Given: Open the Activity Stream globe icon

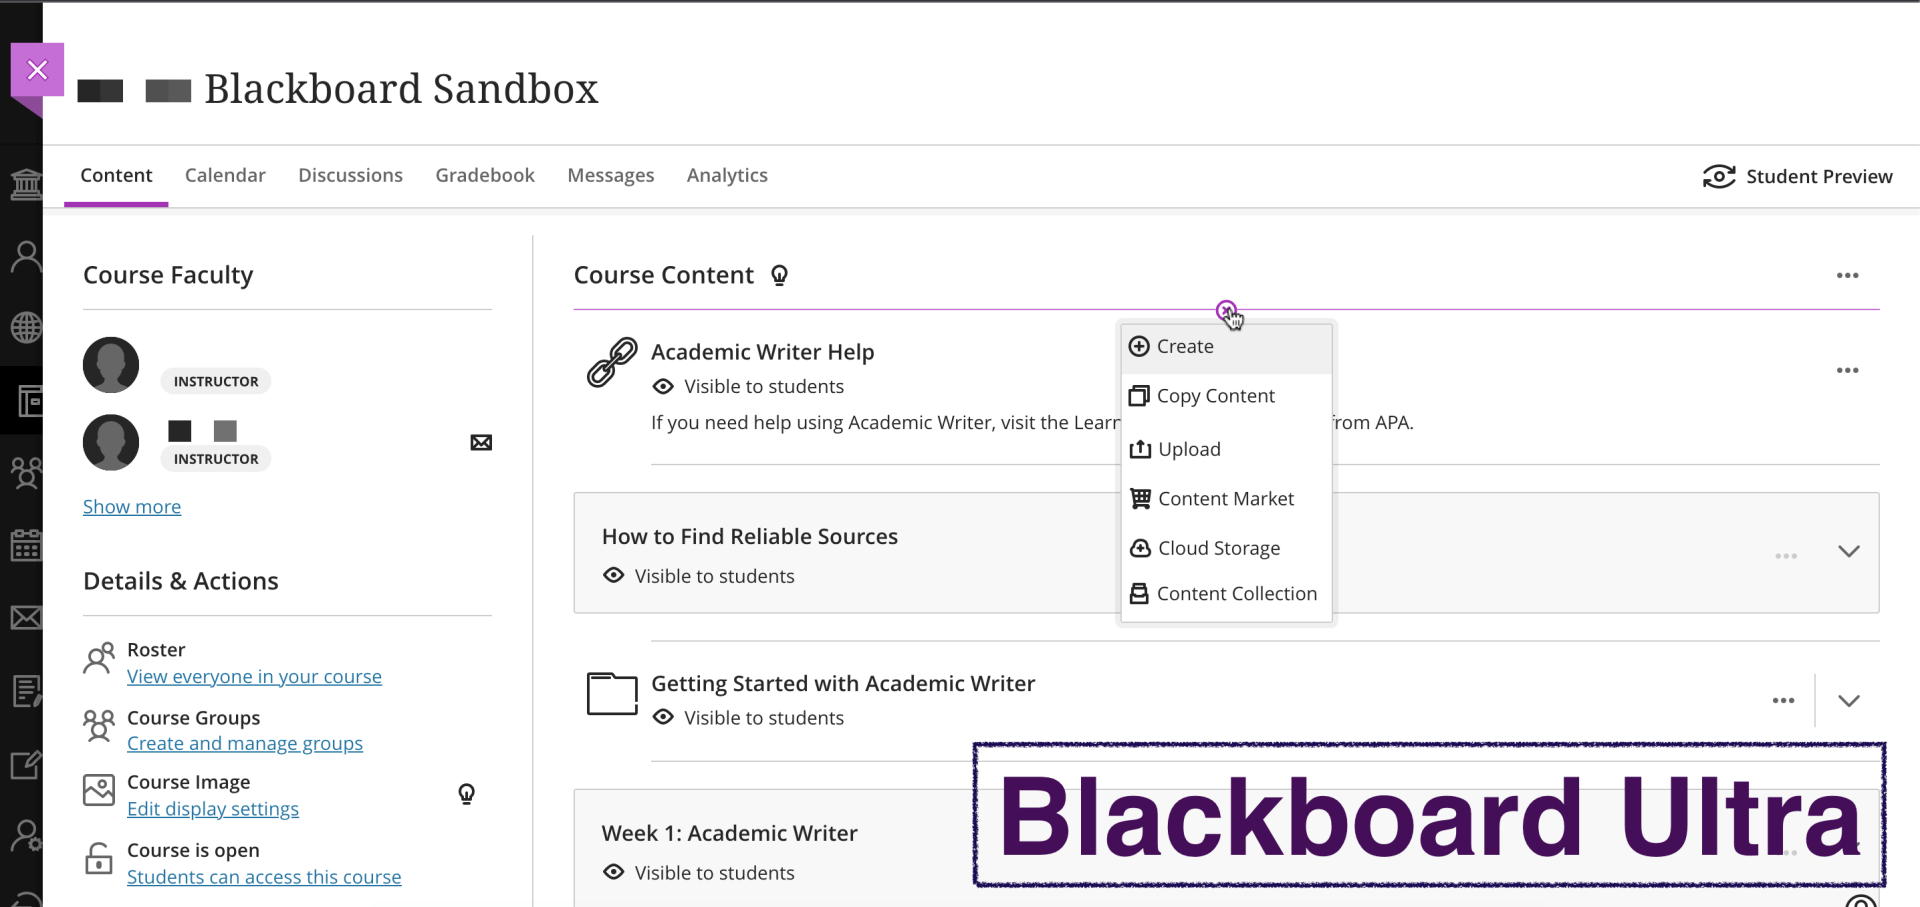Looking at the screenshot, I should click(25, 327).
